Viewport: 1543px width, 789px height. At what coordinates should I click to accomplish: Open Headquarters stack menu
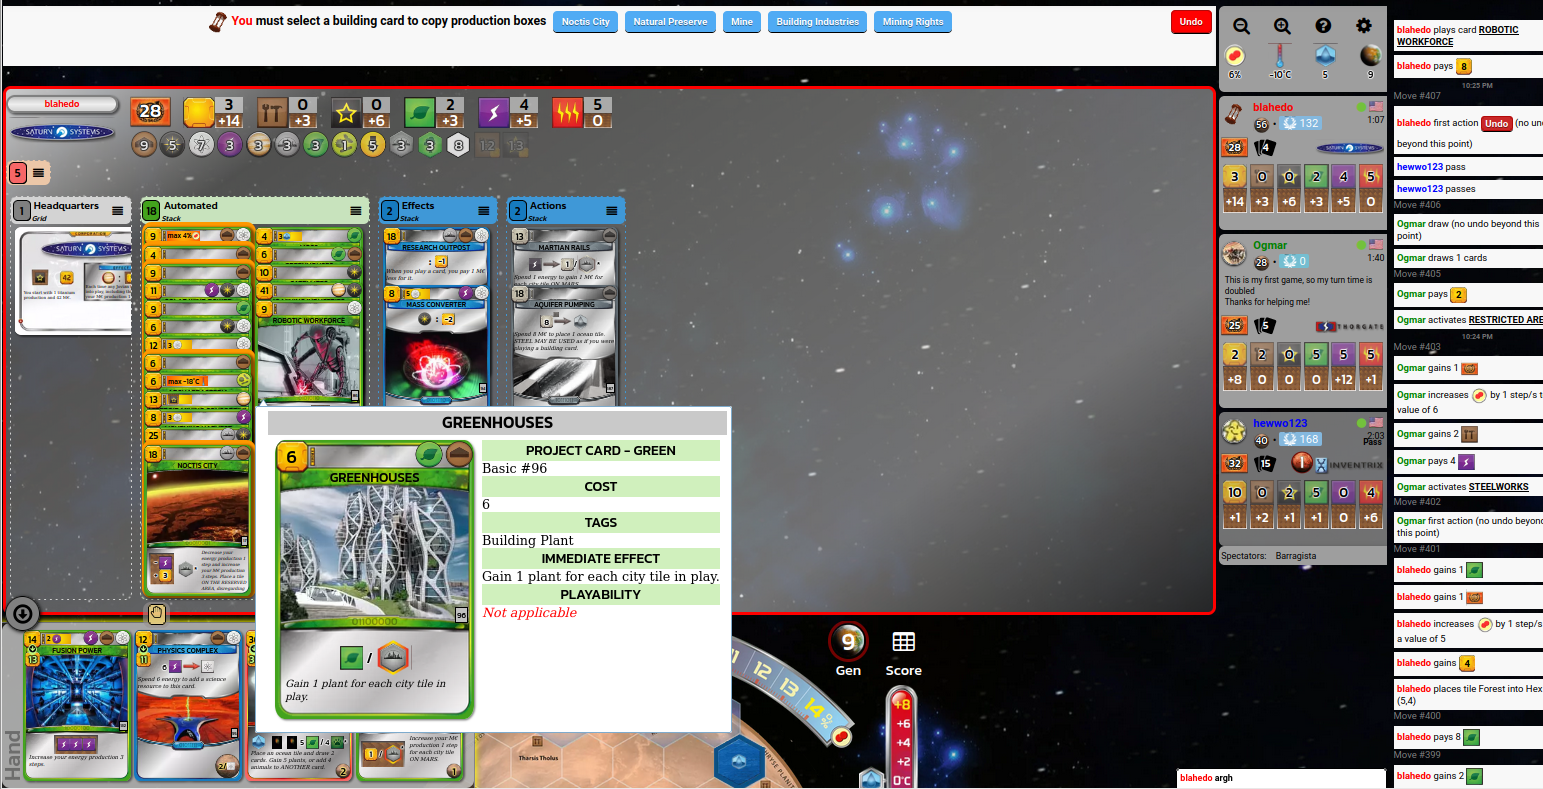pyautogui.click(x=118, y=211)
